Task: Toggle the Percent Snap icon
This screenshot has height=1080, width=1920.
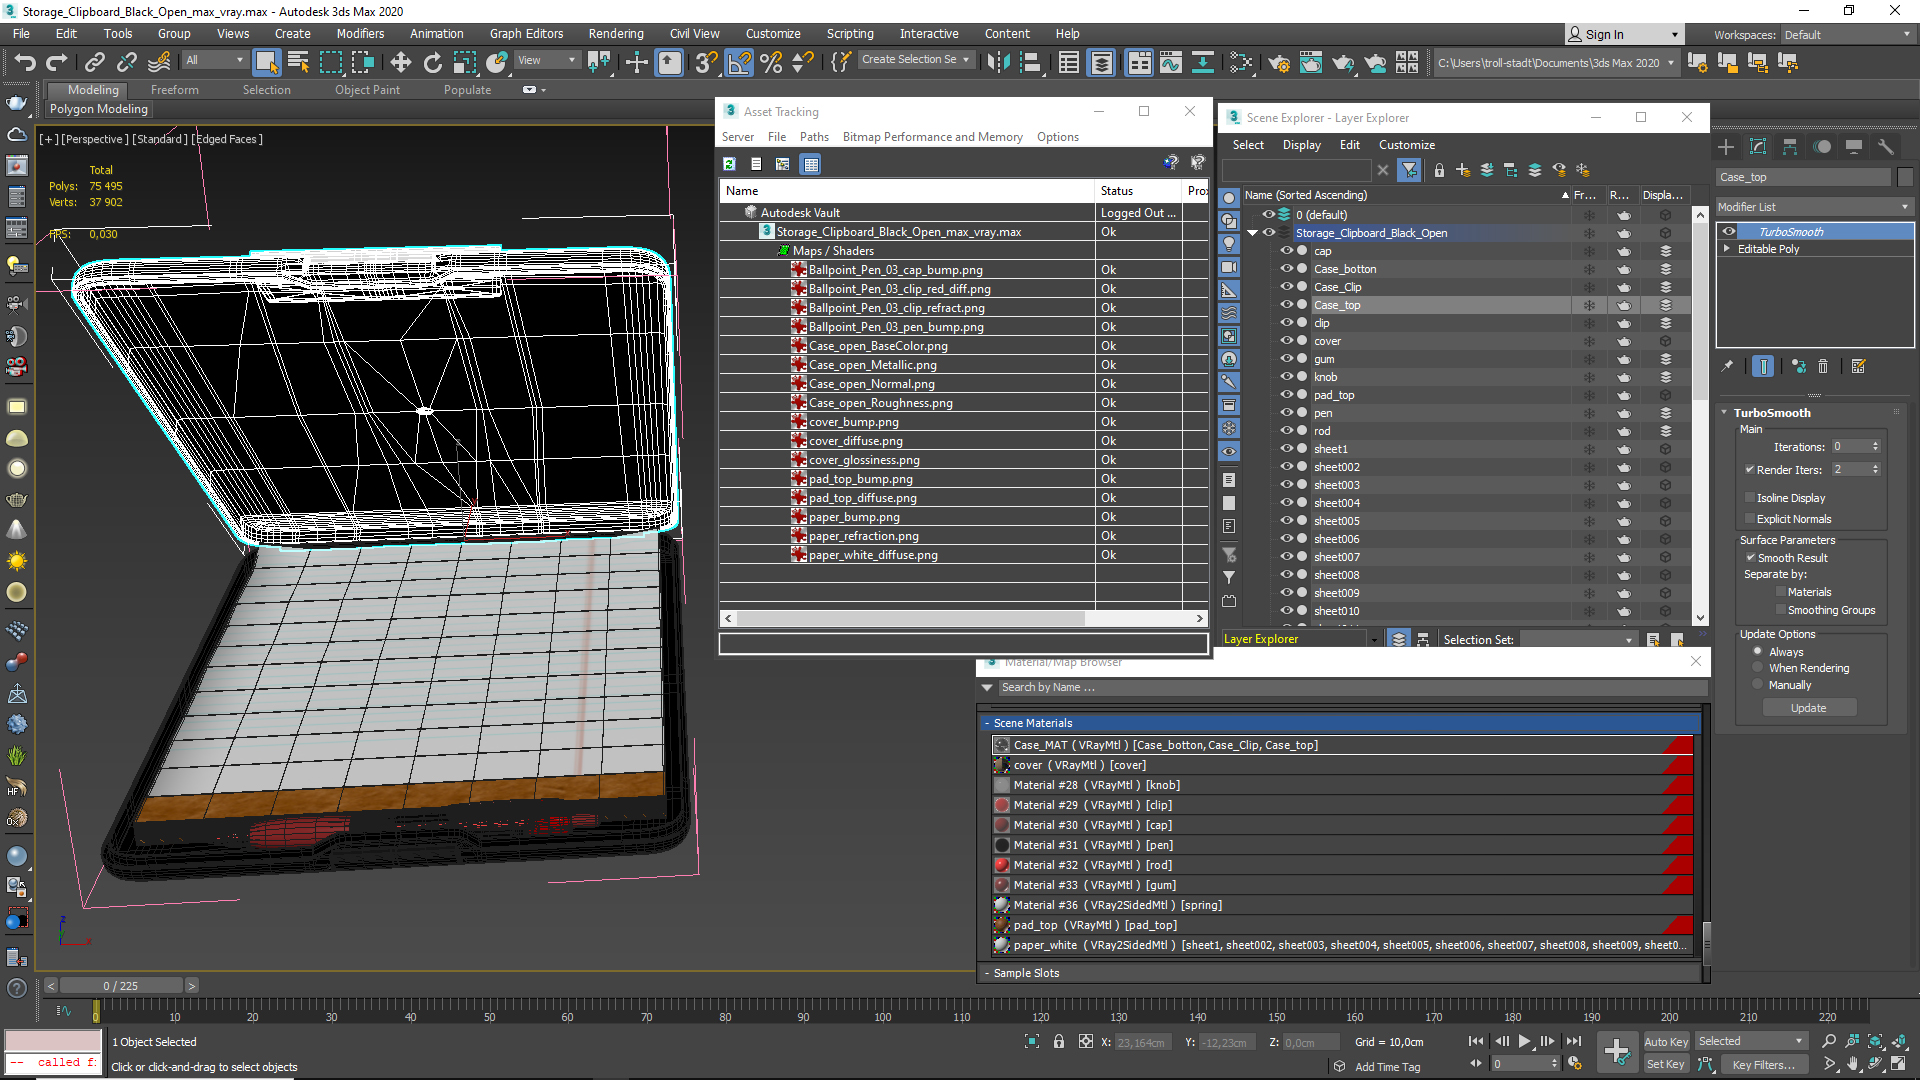Action: pos(771,62)
